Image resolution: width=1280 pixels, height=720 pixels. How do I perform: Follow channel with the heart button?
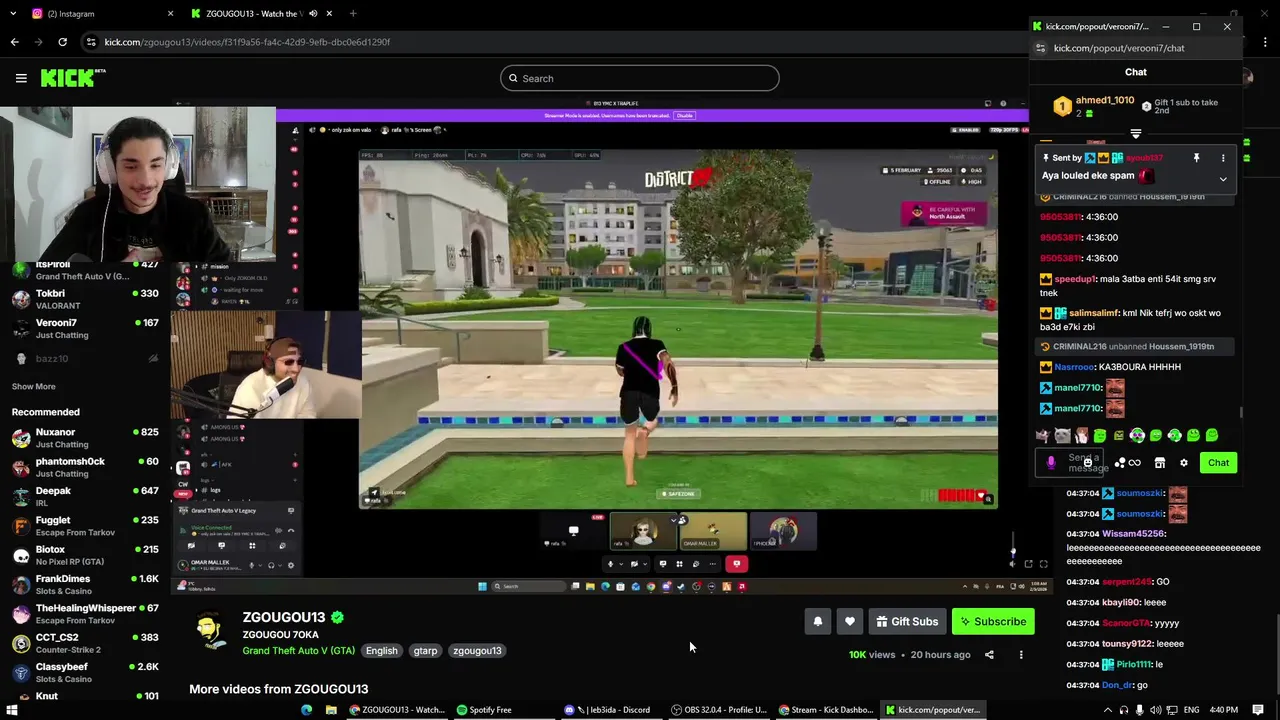(x=850, y=622)
